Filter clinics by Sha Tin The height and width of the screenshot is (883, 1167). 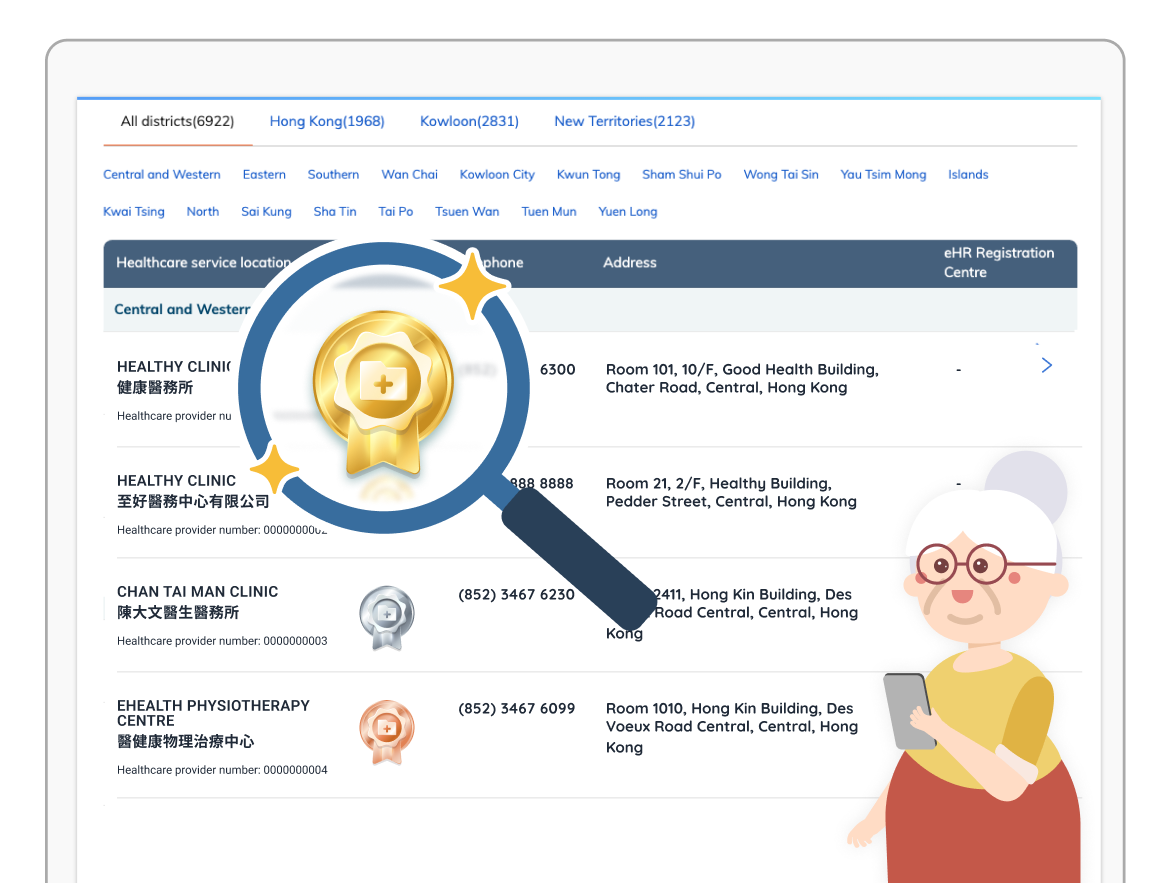click(335, 211)
